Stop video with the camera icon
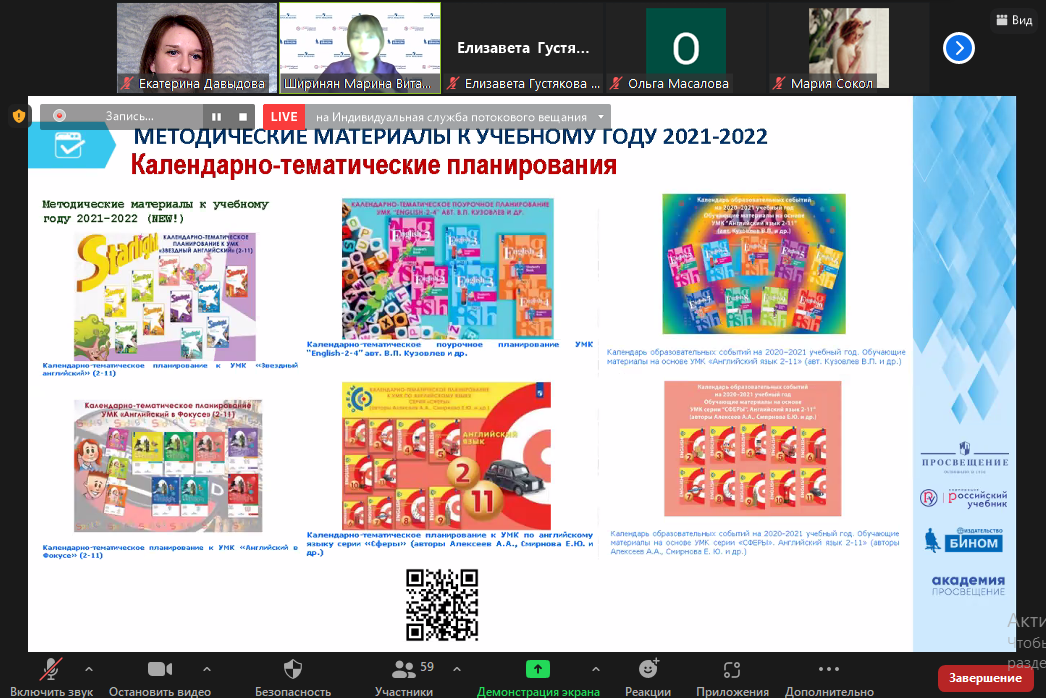1046x698 pixels. [x=159, y=669]
